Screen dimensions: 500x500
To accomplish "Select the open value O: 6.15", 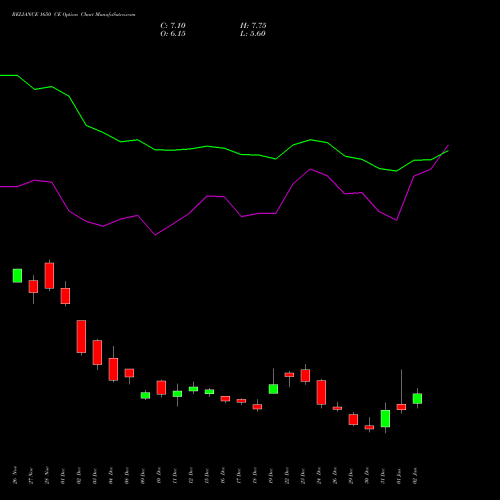I will coord(173,34).
